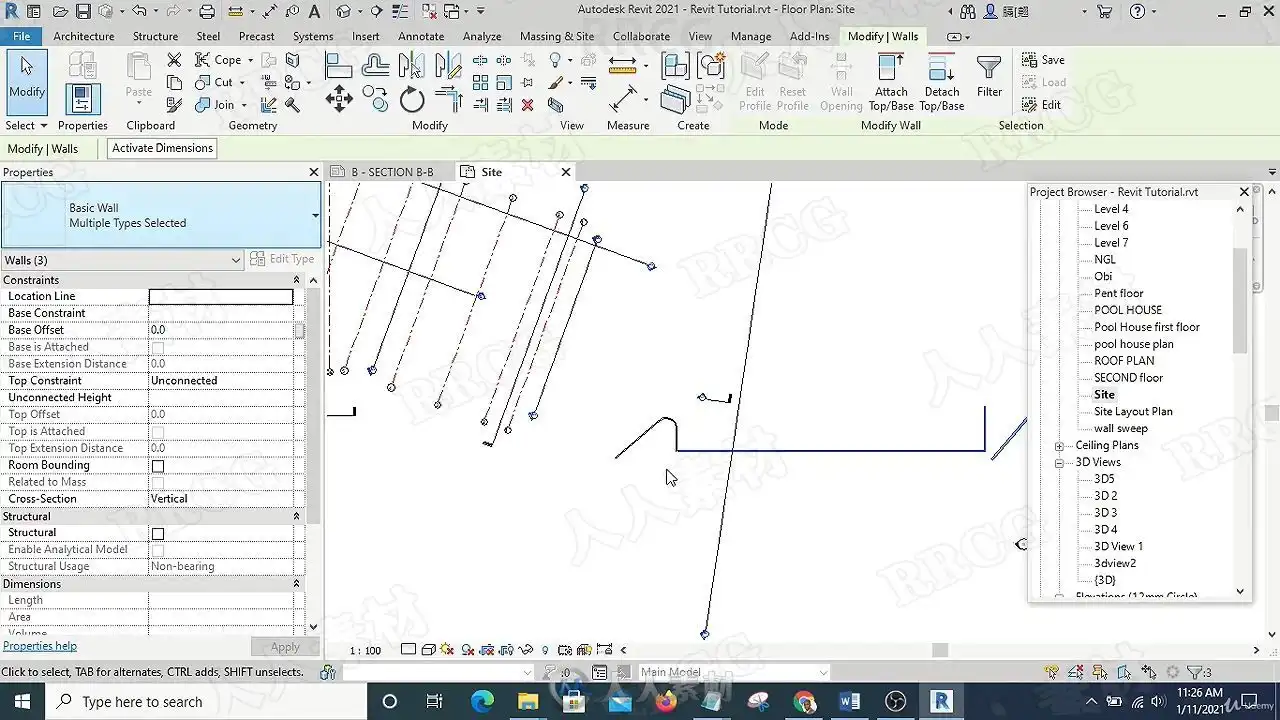Toggle Drag Elements on Selection in status bar
This screenshot has width=1280, height=720.
[x=1149, y=672]
